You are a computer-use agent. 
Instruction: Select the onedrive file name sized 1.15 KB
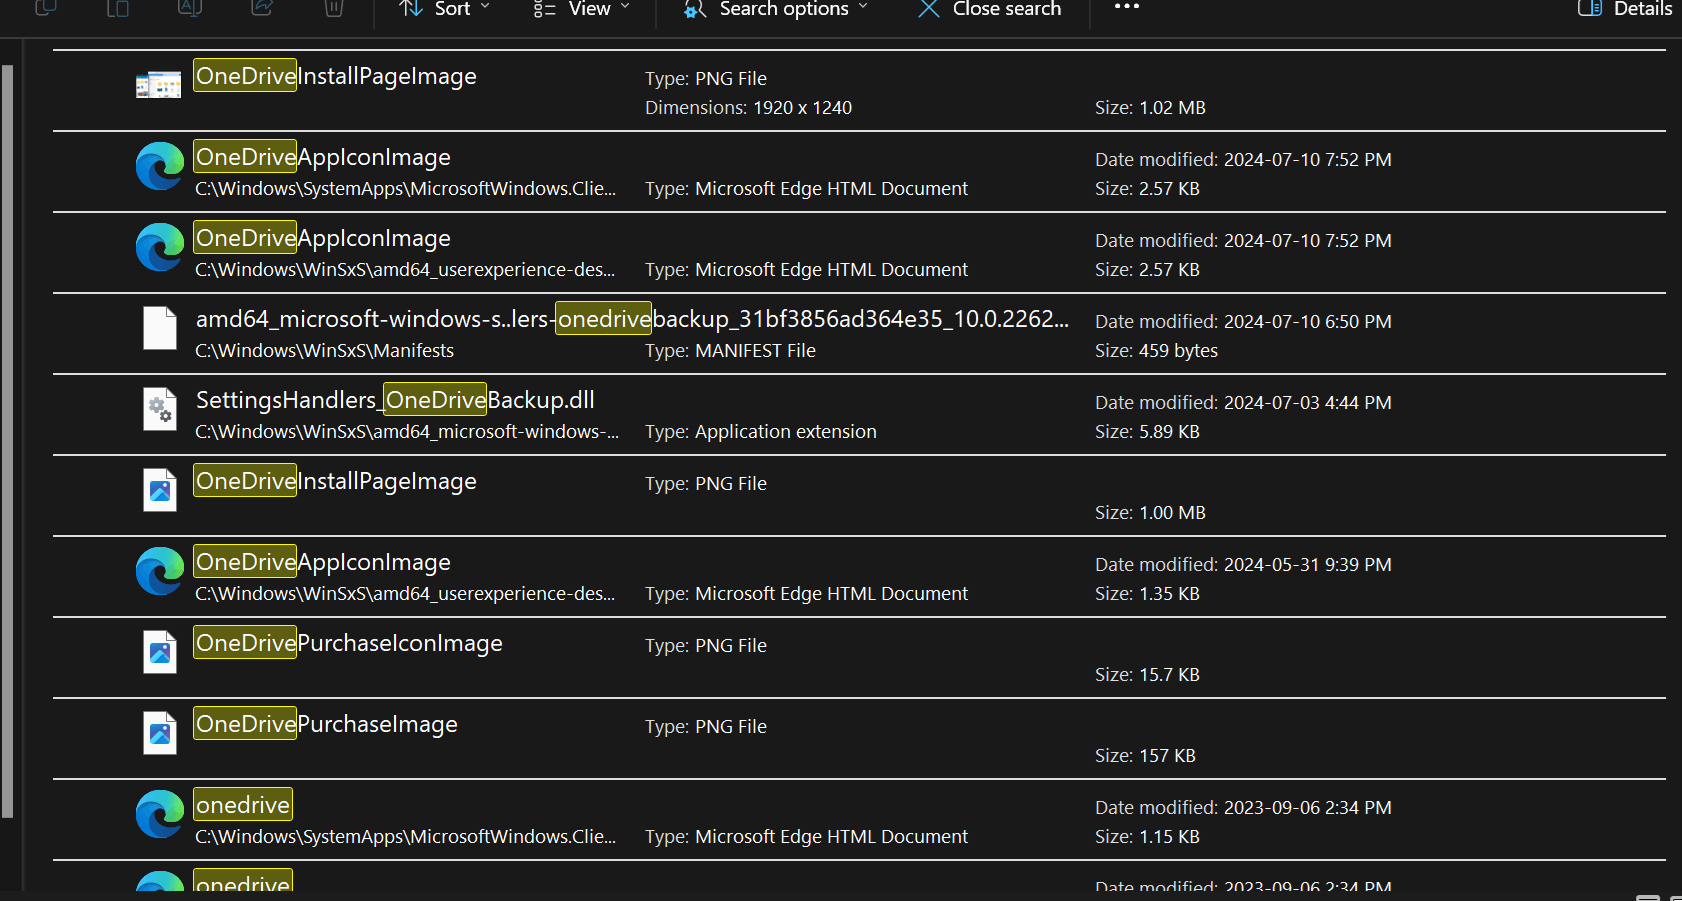click(243, 805)
